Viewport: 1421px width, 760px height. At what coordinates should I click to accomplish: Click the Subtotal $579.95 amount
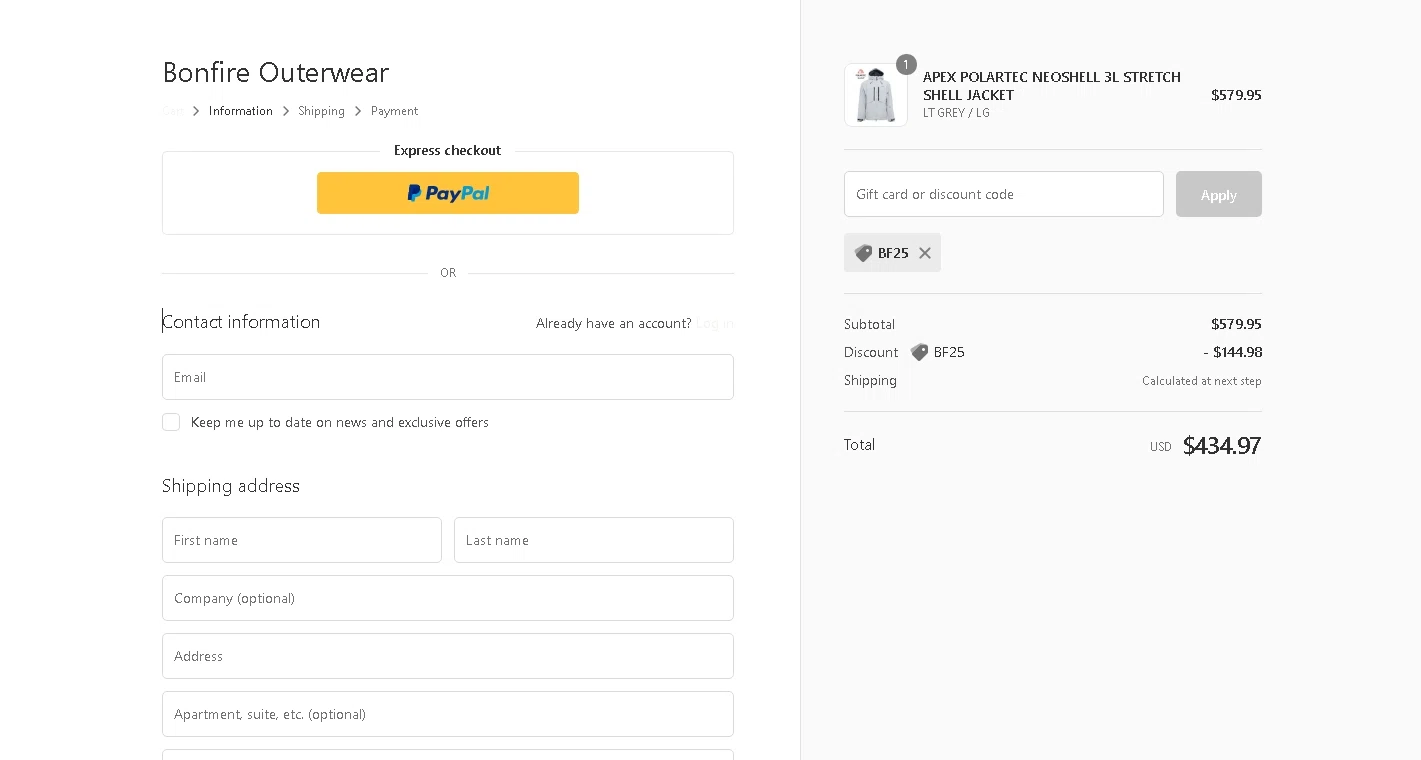pos(1236,324)
